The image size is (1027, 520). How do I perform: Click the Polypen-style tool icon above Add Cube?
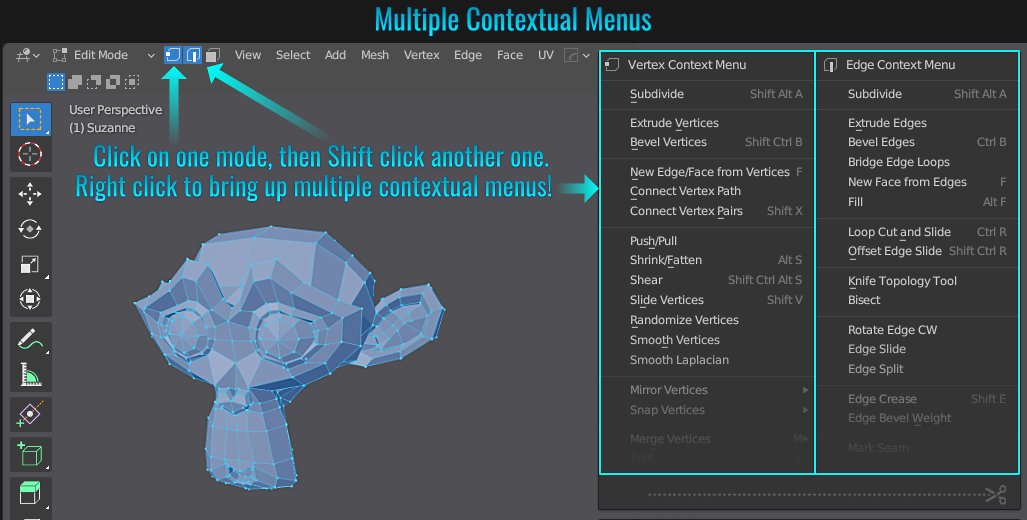[30, 414]
